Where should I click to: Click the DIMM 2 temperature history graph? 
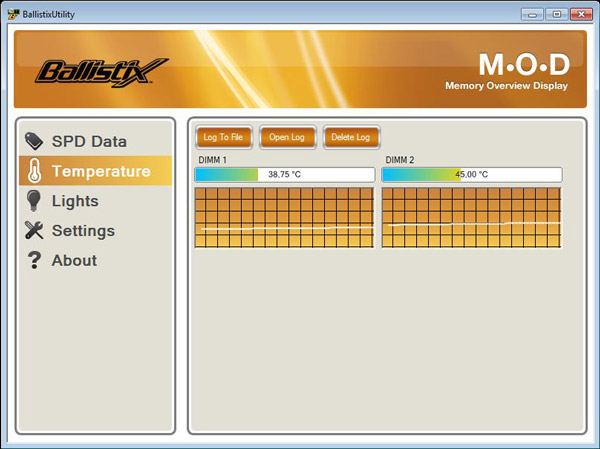coord(471,217)
